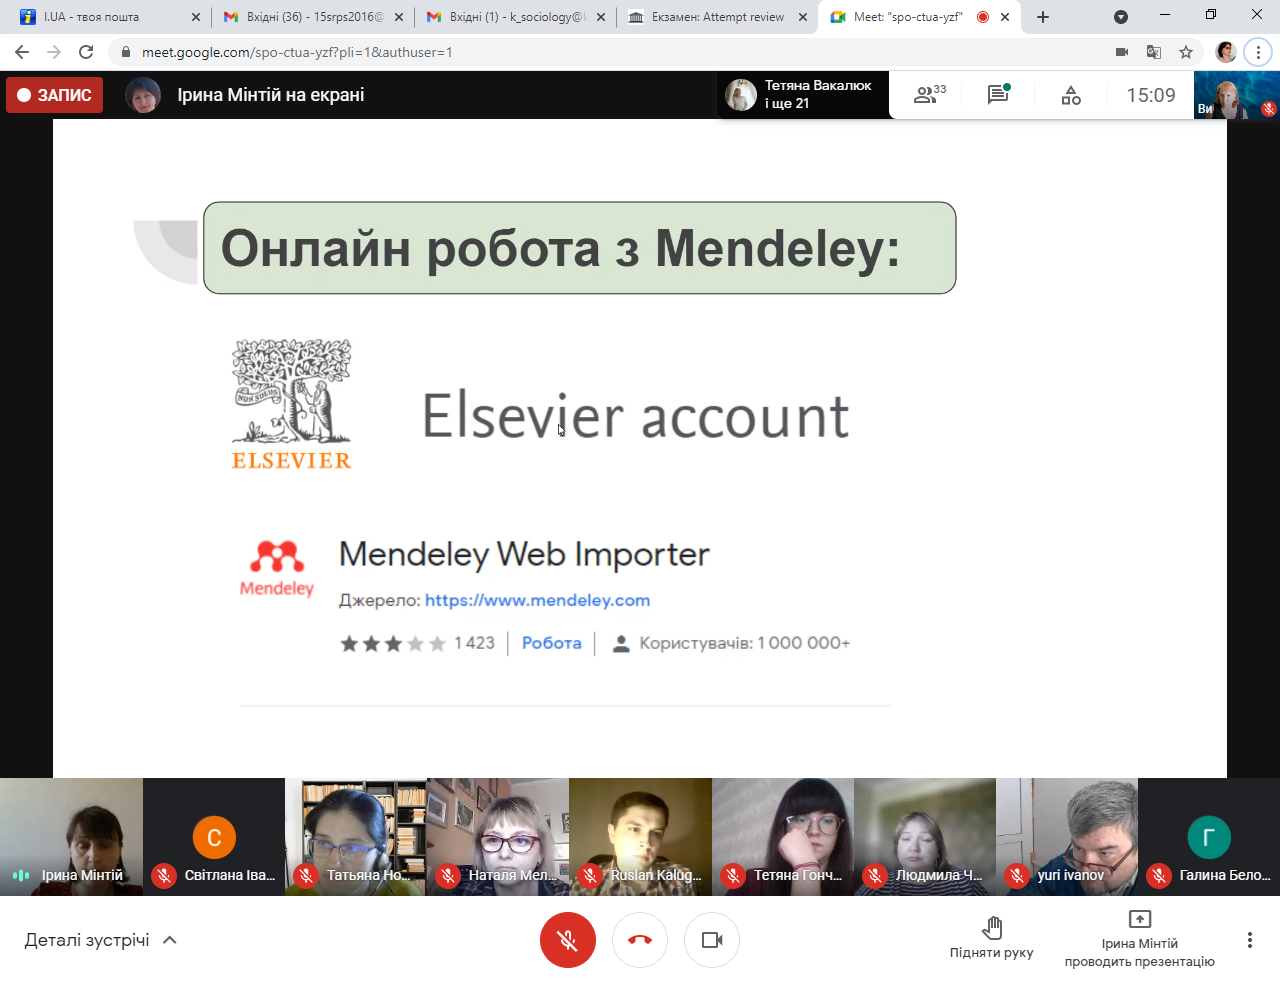Click the Google Translate icon in address bar
The height and width of the screenshot is (984, 1280).
point(1154,52)
